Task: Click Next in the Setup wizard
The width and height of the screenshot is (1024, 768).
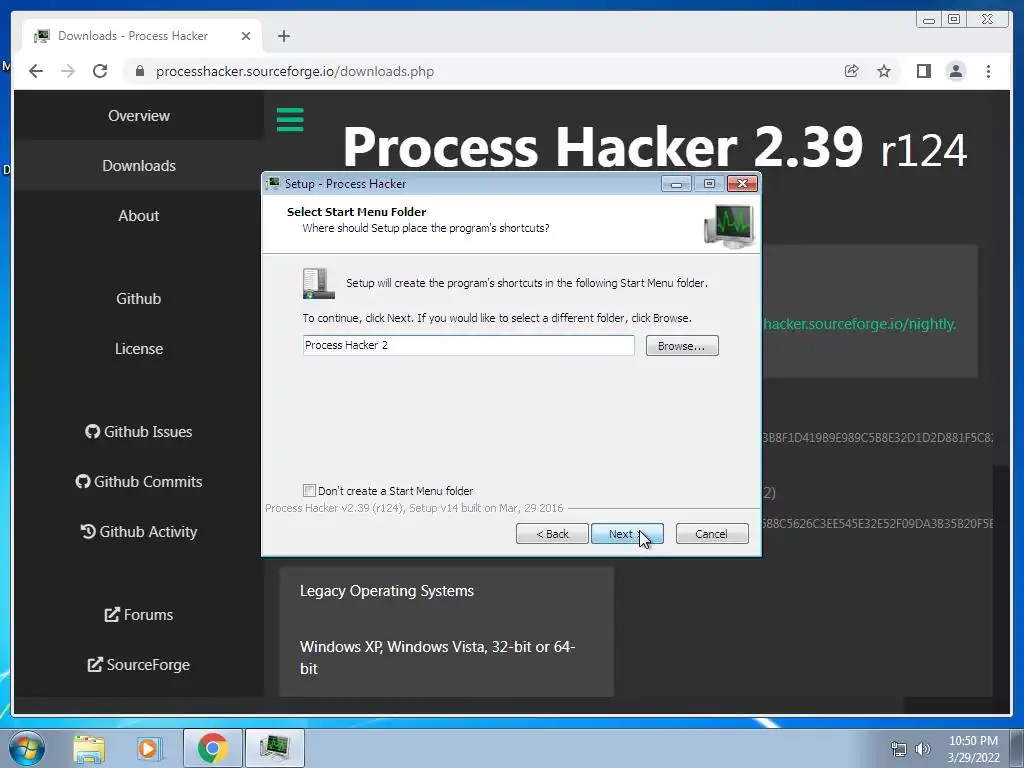Action: pos(627,534)
